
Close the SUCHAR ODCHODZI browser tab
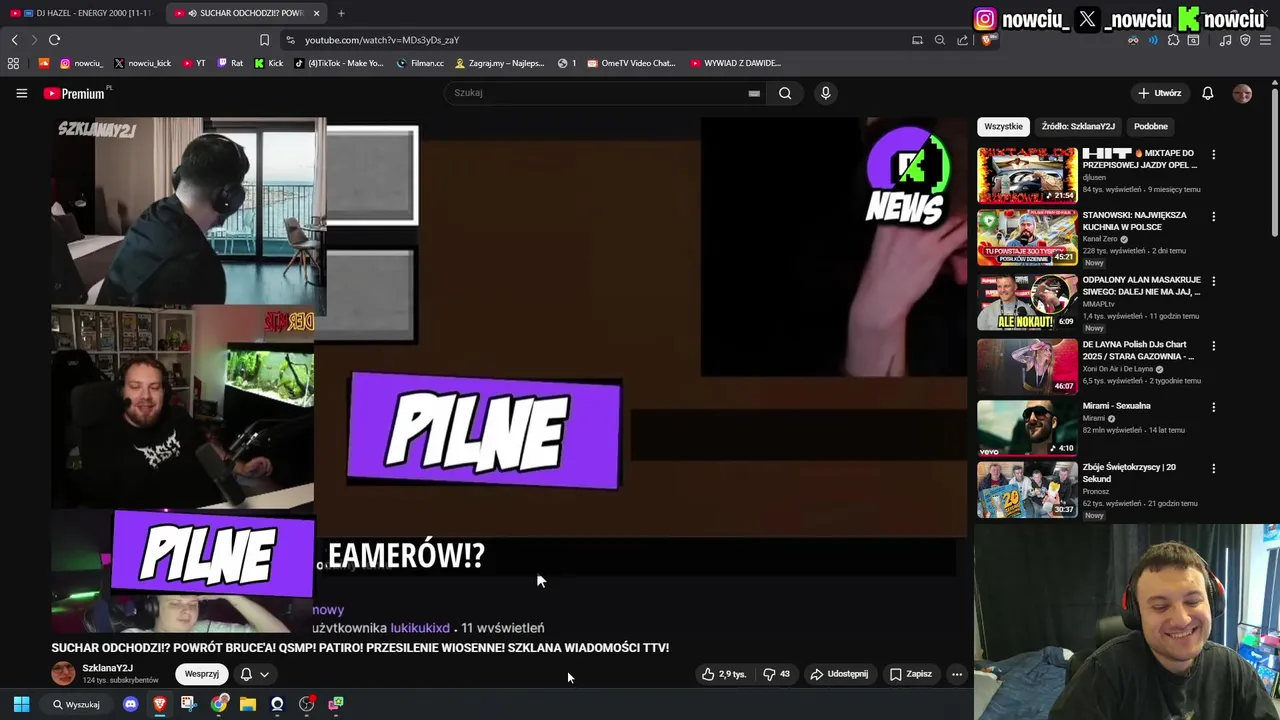[x=317, y=13]
